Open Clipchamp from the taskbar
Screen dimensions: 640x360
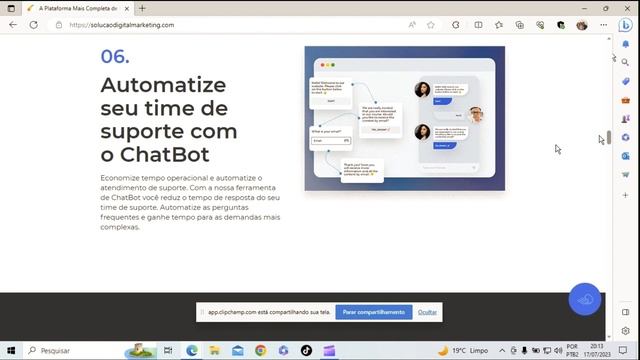click(x=329, y=351)
